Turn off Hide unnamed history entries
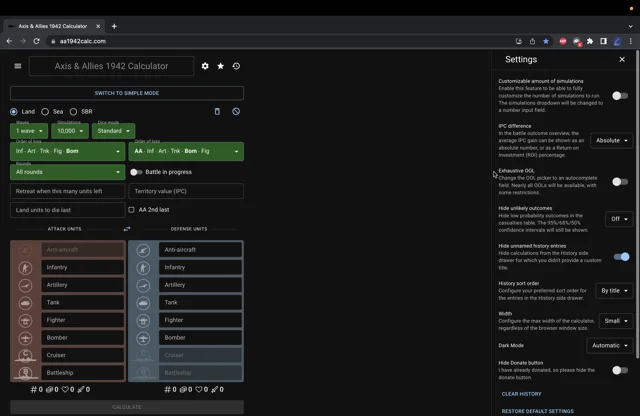This screenshot has width=640, height=416. (621, 257)
